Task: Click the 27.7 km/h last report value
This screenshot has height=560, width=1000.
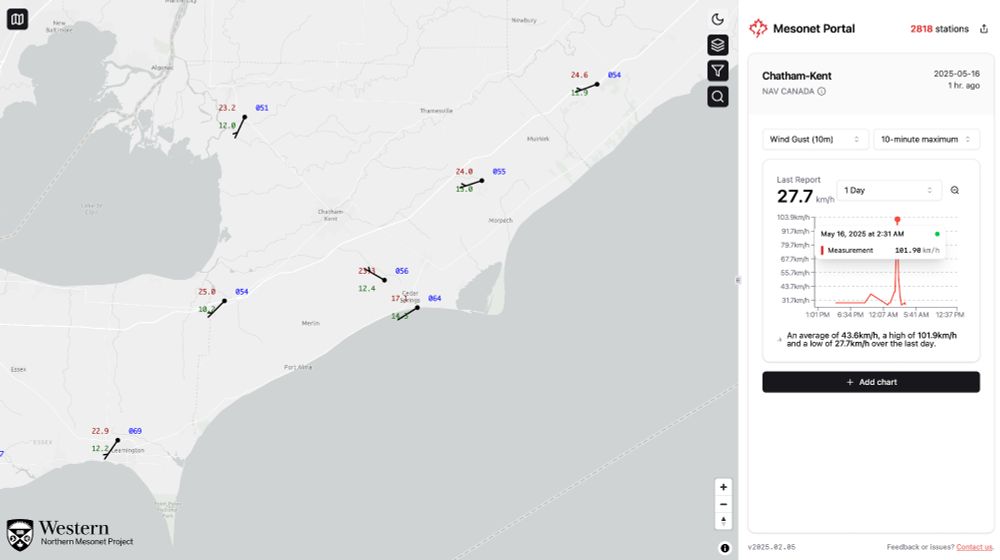Action: [805, 196]
